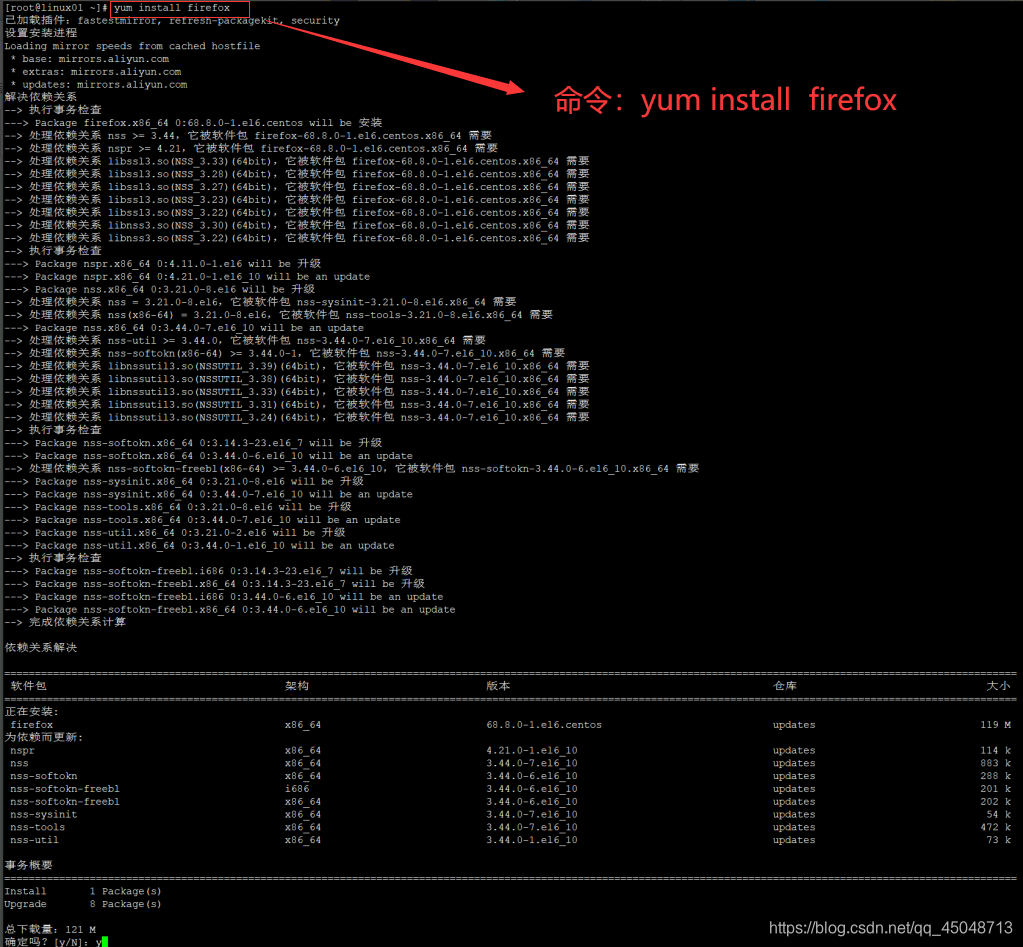
Task: Click 'Loading mirror speeds from cached hostfile' line
Action: point(132,46)
